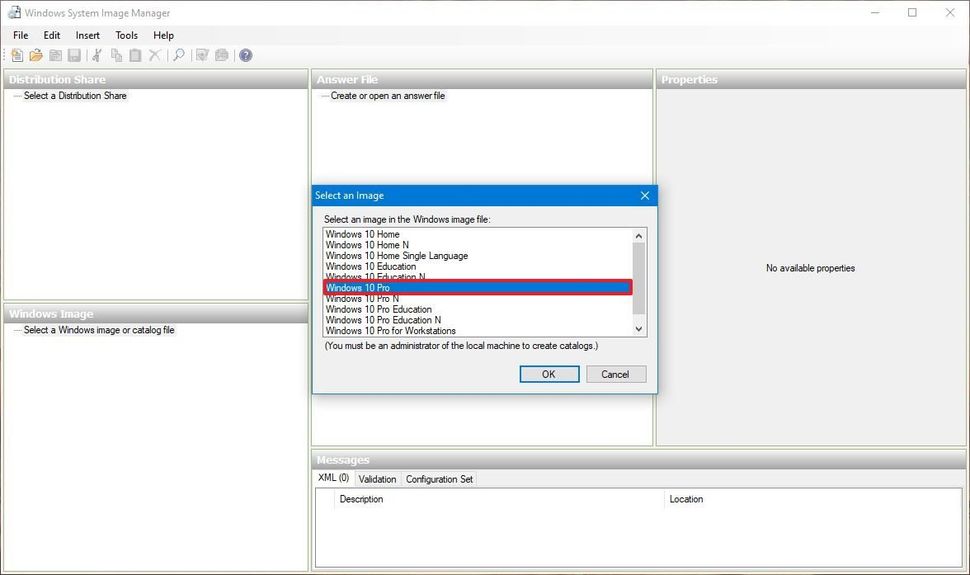Click 'Select a Windows image or catalog file'
970x575 pixels.
pyautogui.click(x=99, y=330)
